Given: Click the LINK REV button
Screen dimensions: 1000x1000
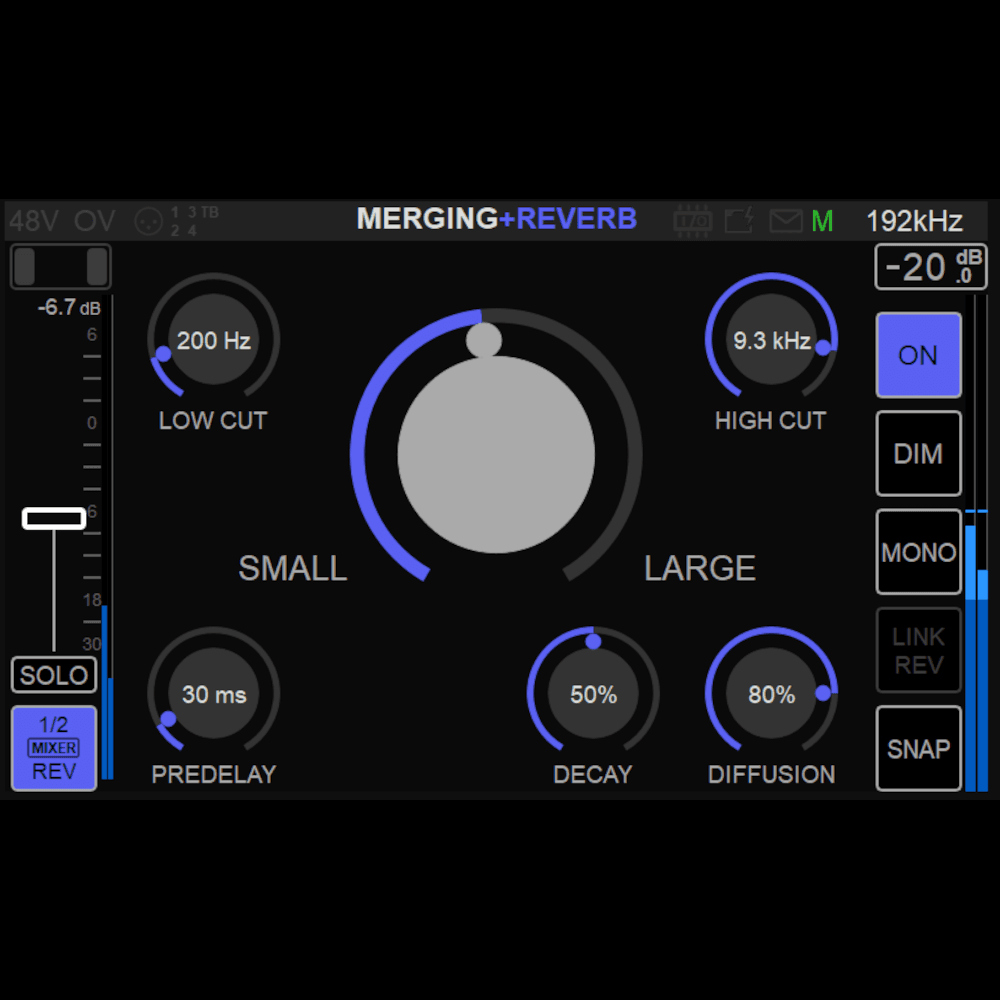Looking at the screenshot, I should 918,650.
